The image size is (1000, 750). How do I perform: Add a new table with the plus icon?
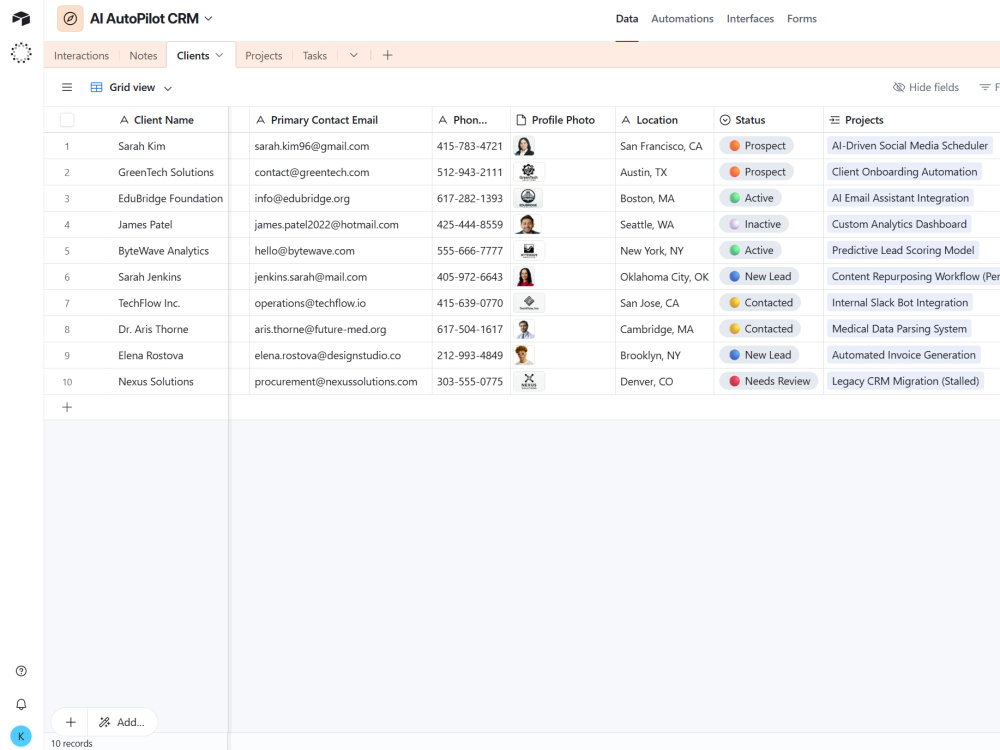click(387, 55)
